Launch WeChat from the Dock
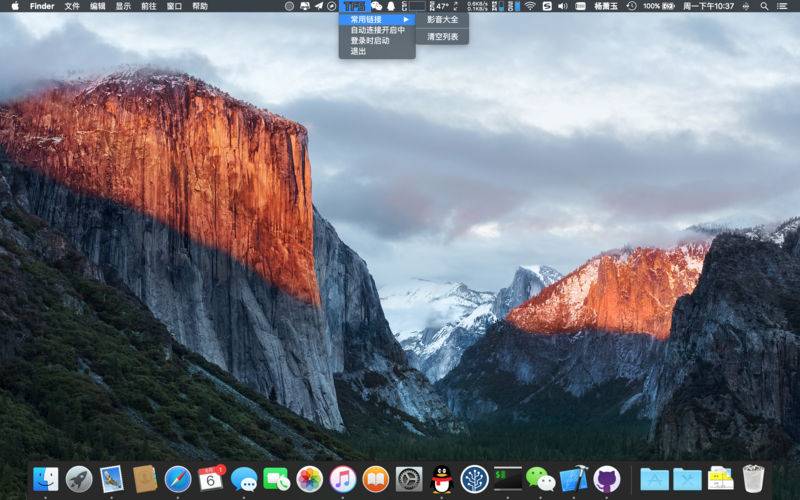Image resolution: width=800 pixels, height=500 pixels. [x=540, y=480]
